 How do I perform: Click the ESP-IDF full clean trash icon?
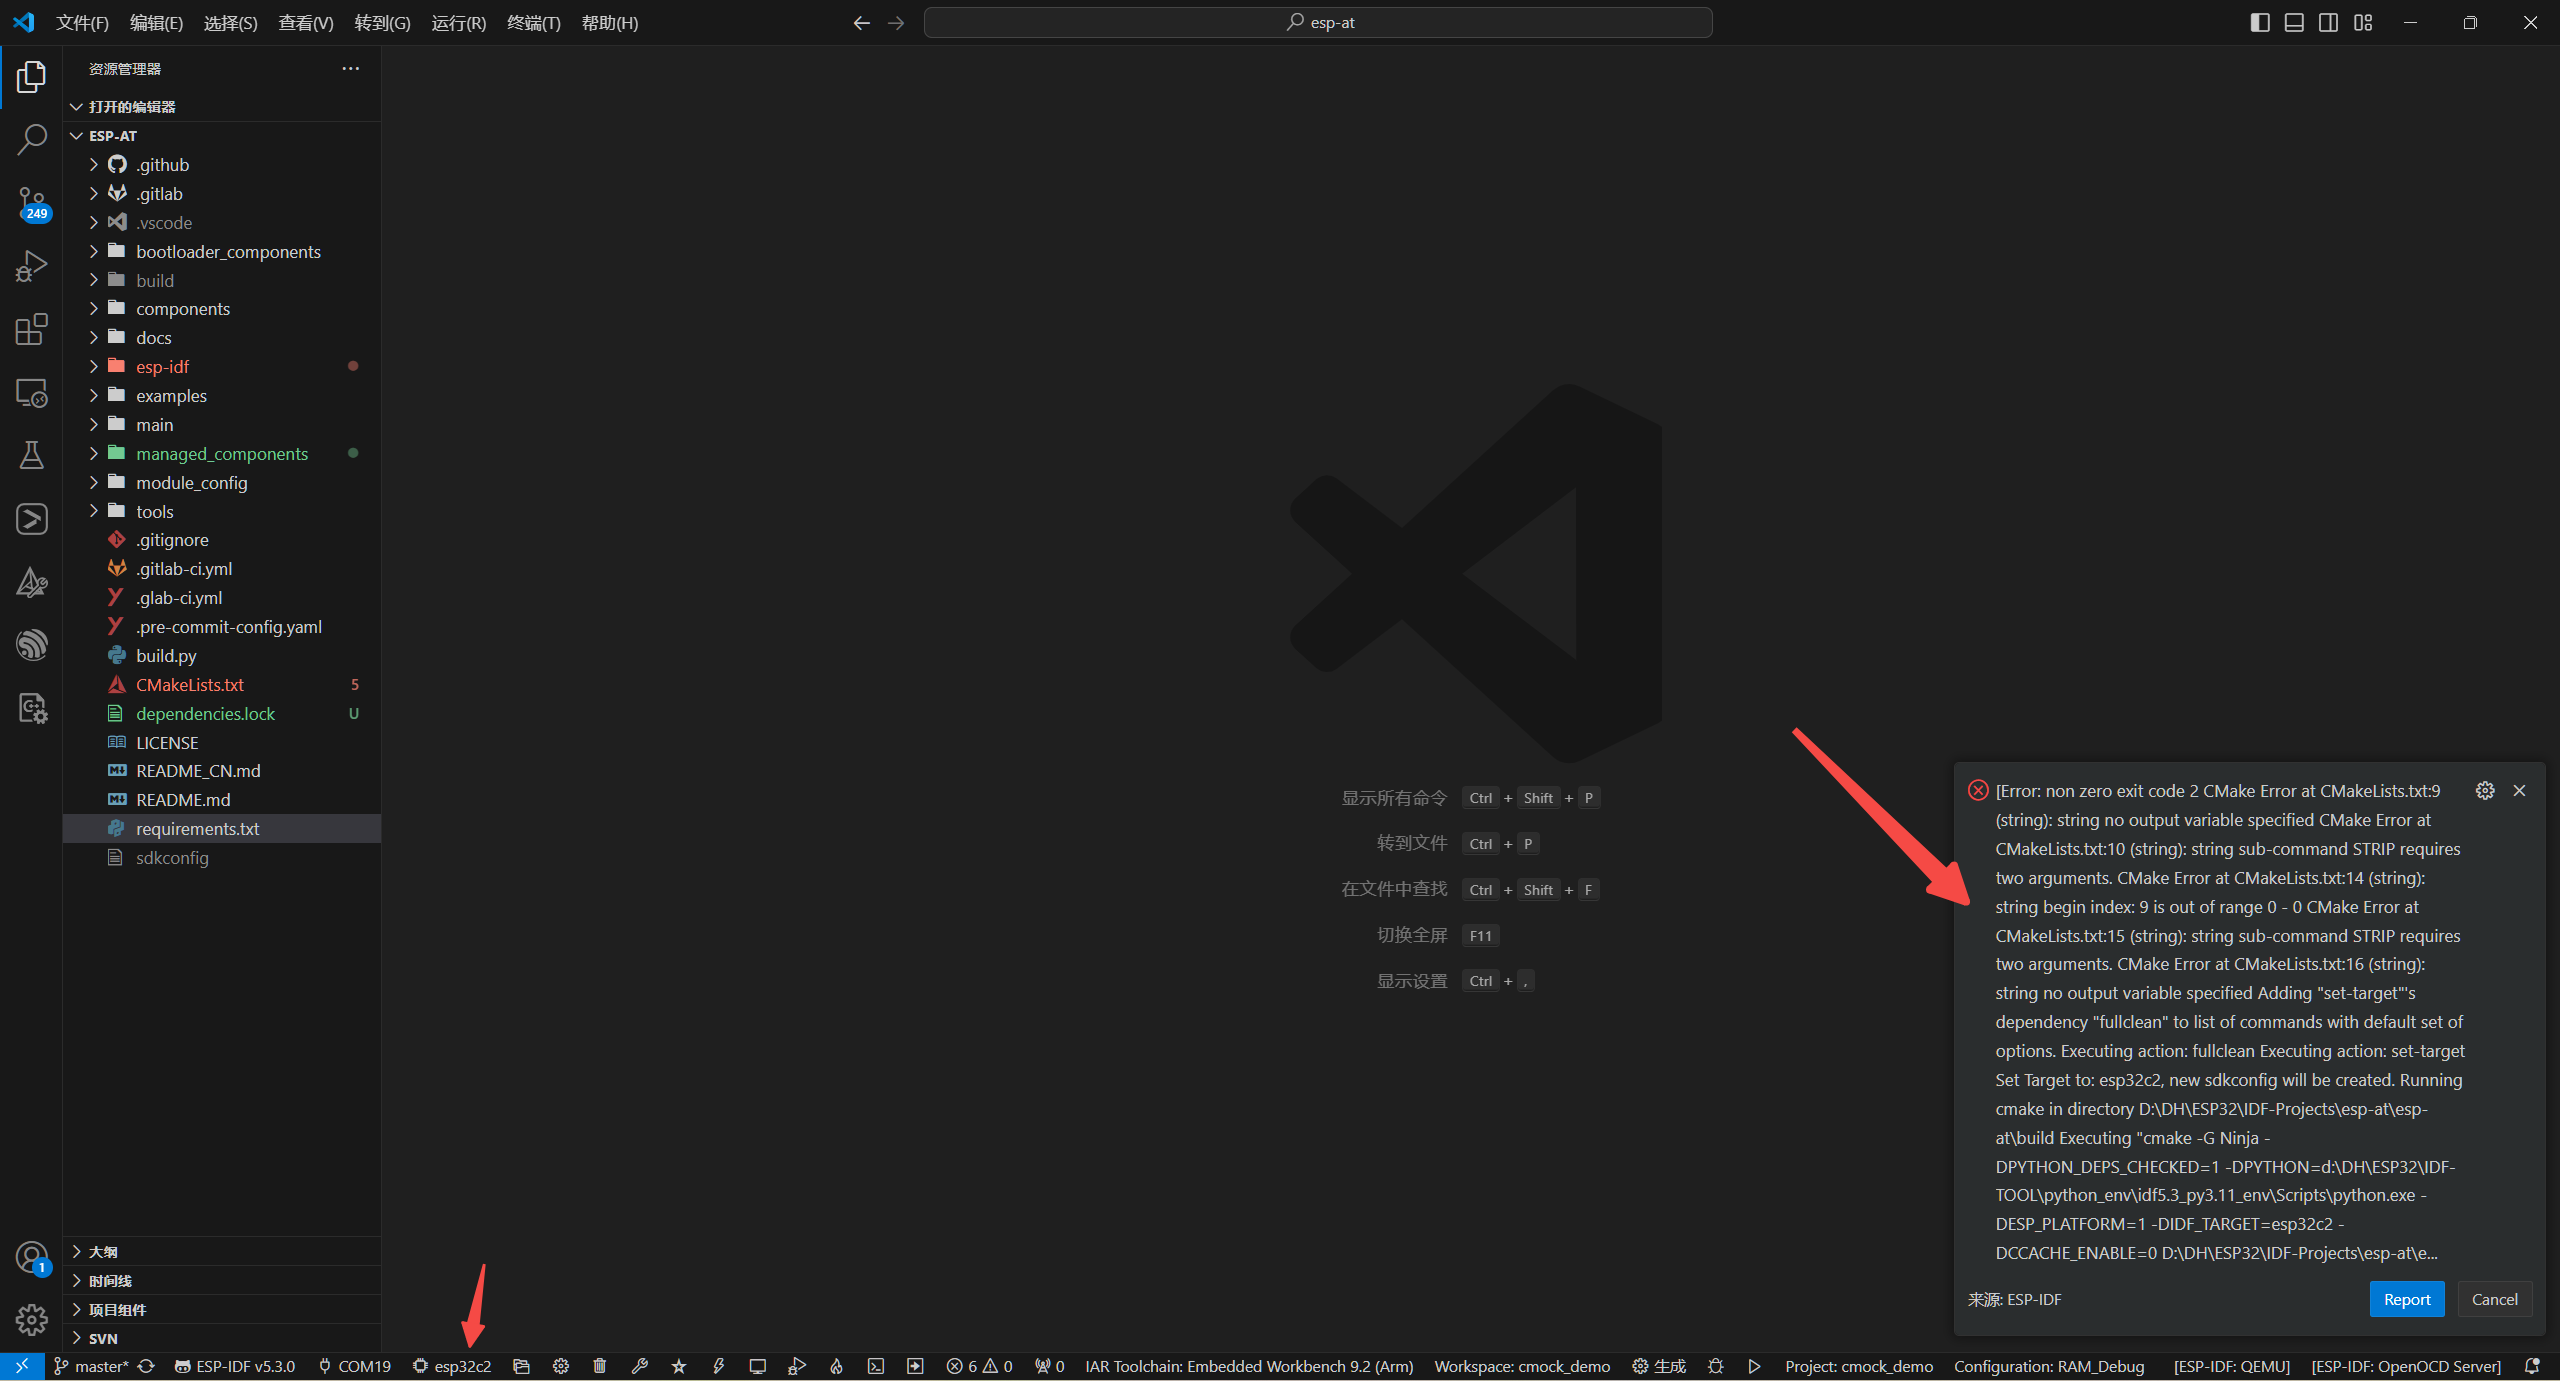tap(600, 1366)
